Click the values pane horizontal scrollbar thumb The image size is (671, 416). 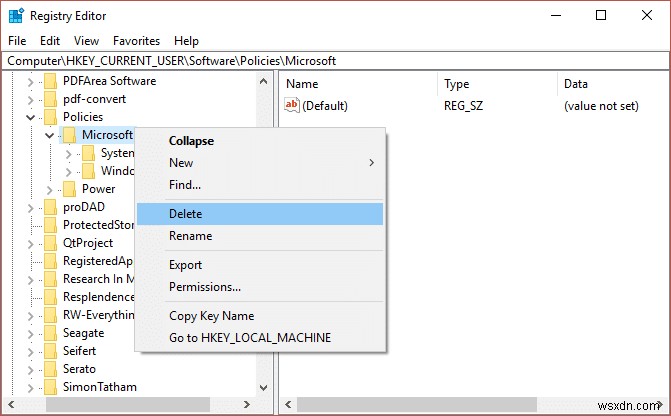click(417, 404)
